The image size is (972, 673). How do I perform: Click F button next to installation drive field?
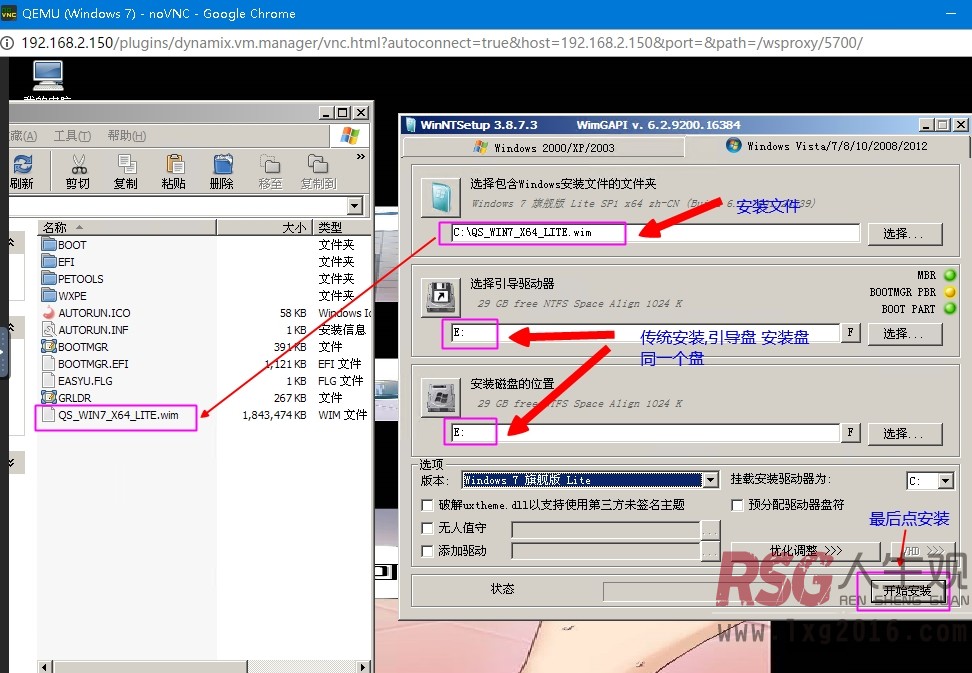pos(850,433)
